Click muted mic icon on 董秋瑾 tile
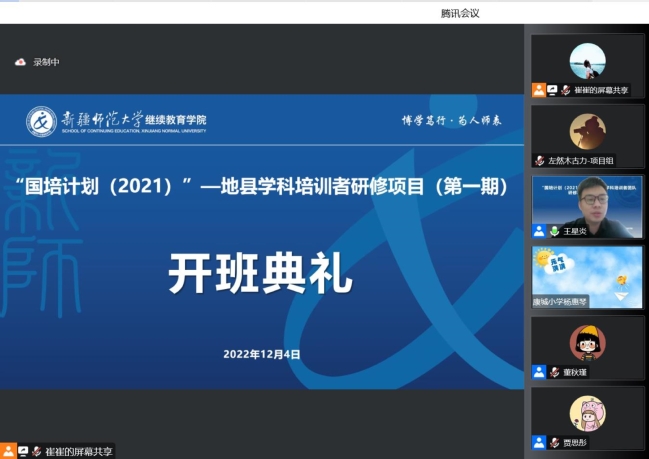This screenshot has height=459, width=649. click(554, 372)
